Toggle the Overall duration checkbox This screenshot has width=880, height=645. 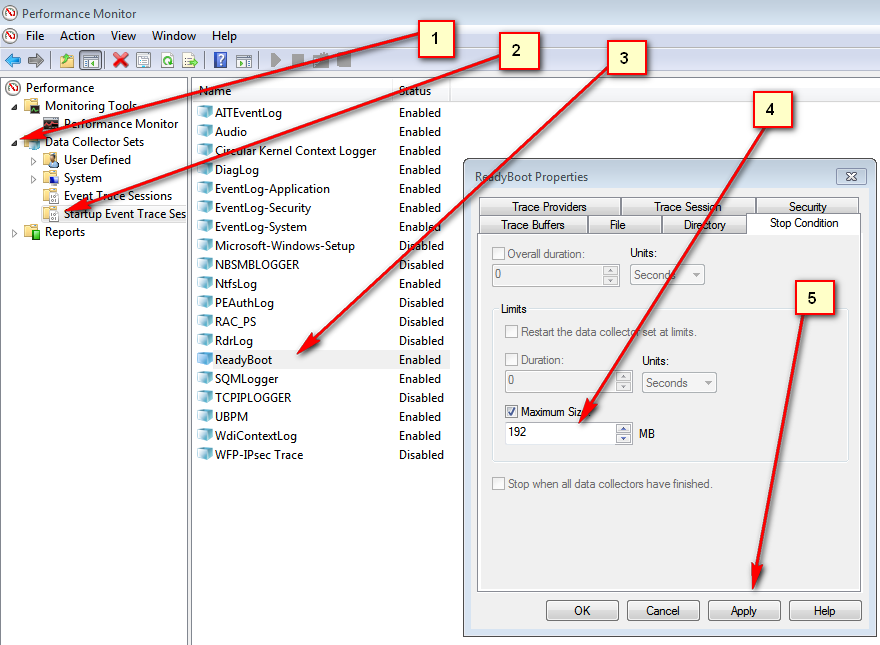tap(498, 254)
